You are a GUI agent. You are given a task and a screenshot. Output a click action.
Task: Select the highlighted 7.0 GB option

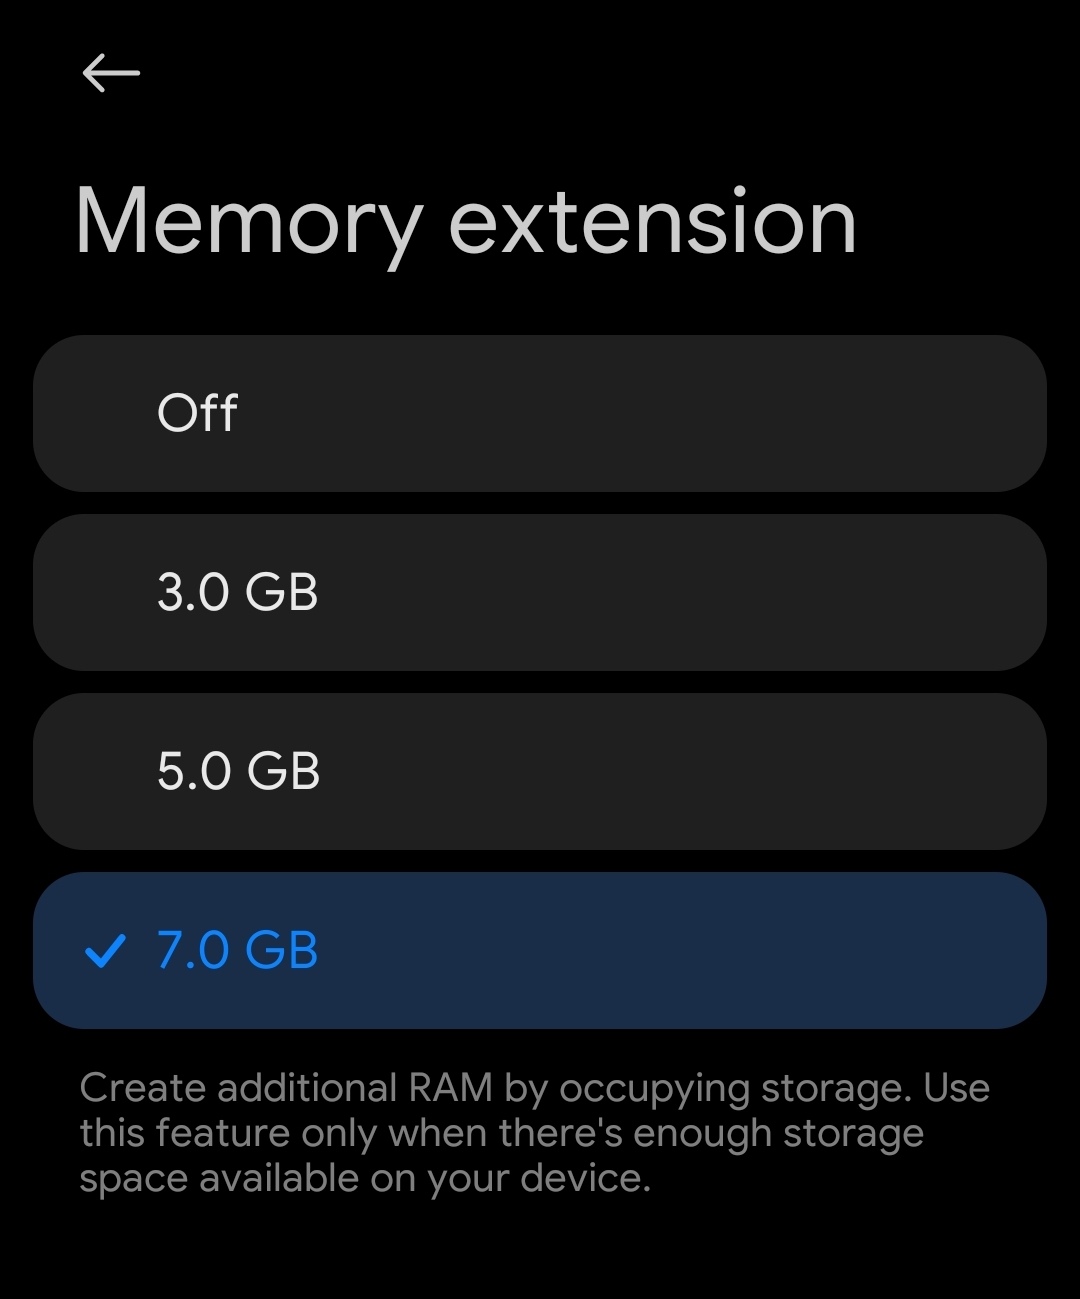coord(540,950)
